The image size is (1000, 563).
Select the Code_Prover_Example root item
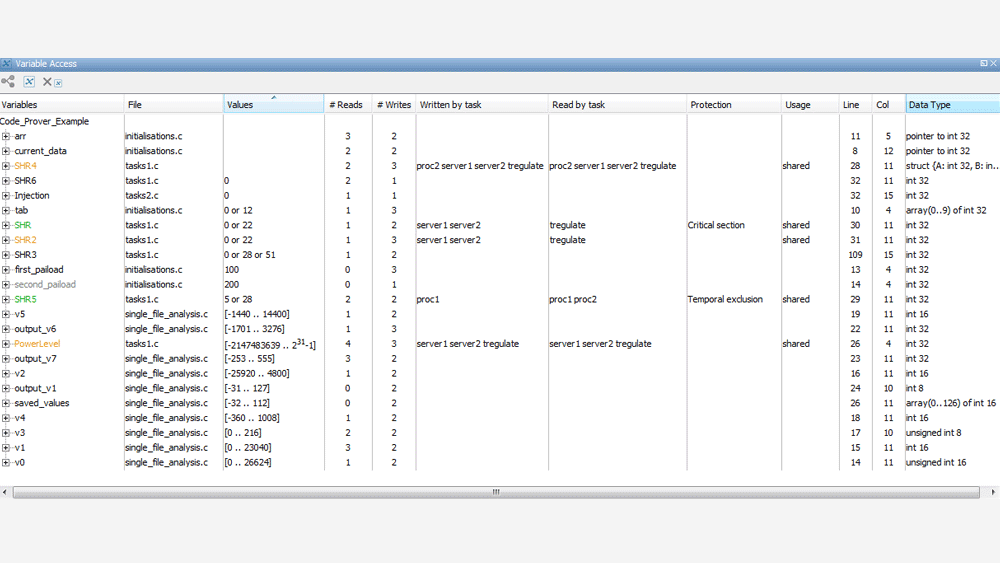(x=45, y=122)
